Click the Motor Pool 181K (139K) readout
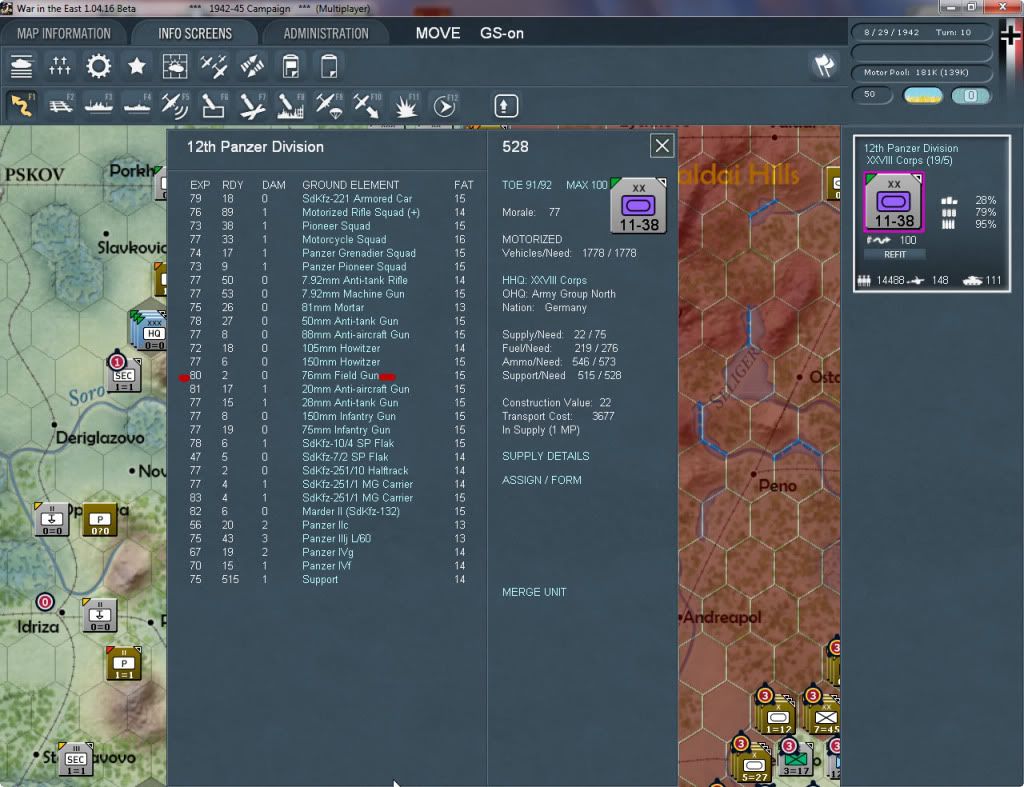Screen dimensions: 1024x787 click(921, 72)
